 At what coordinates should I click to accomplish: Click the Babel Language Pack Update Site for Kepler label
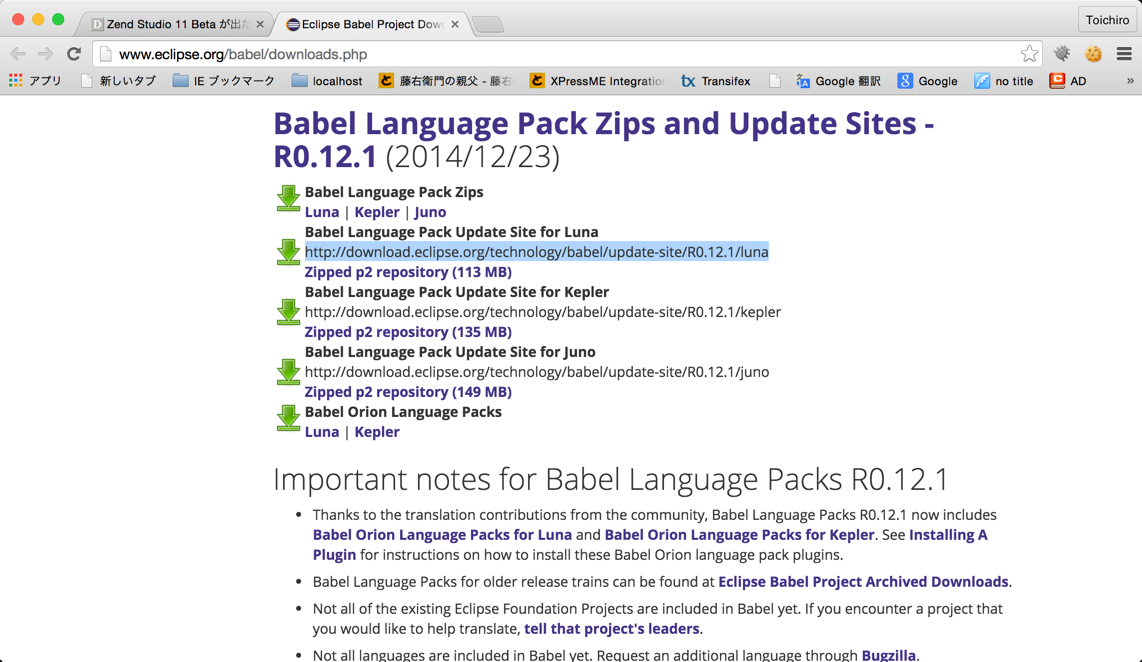(457, 292)
